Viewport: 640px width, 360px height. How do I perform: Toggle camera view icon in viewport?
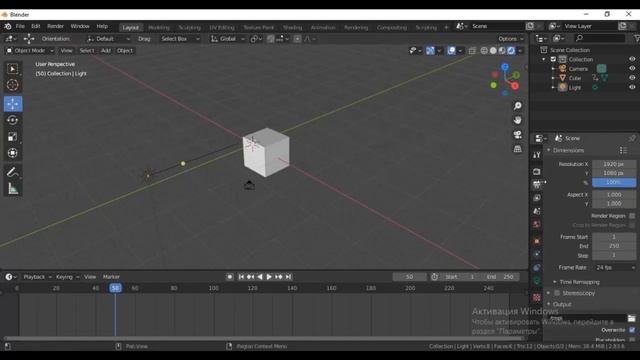(x=518, y=135)
